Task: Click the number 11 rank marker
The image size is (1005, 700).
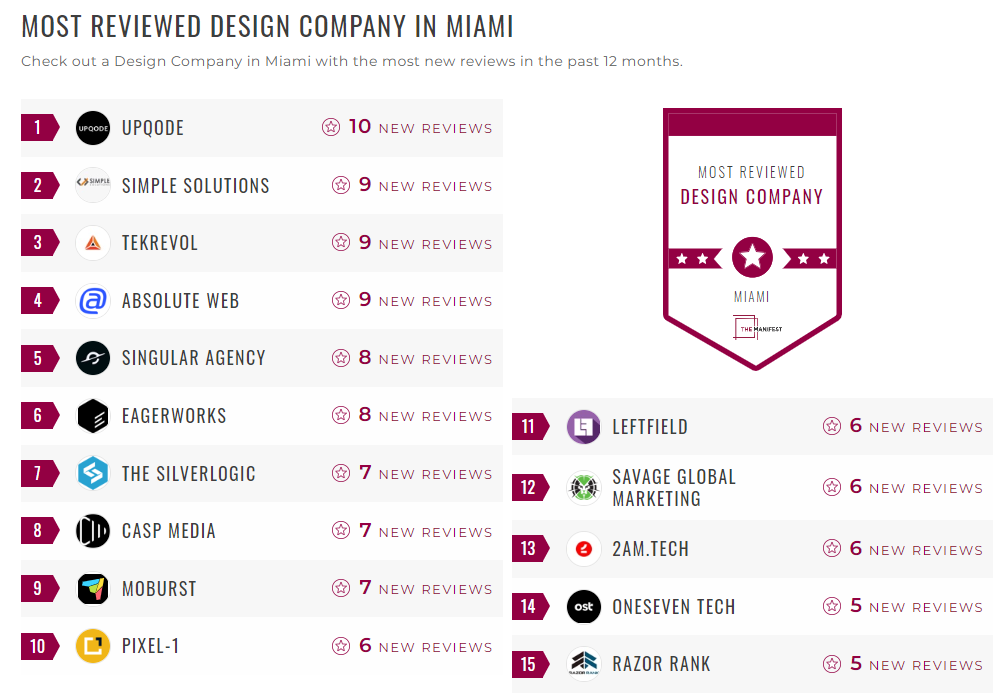Action: tap(529, 427)
